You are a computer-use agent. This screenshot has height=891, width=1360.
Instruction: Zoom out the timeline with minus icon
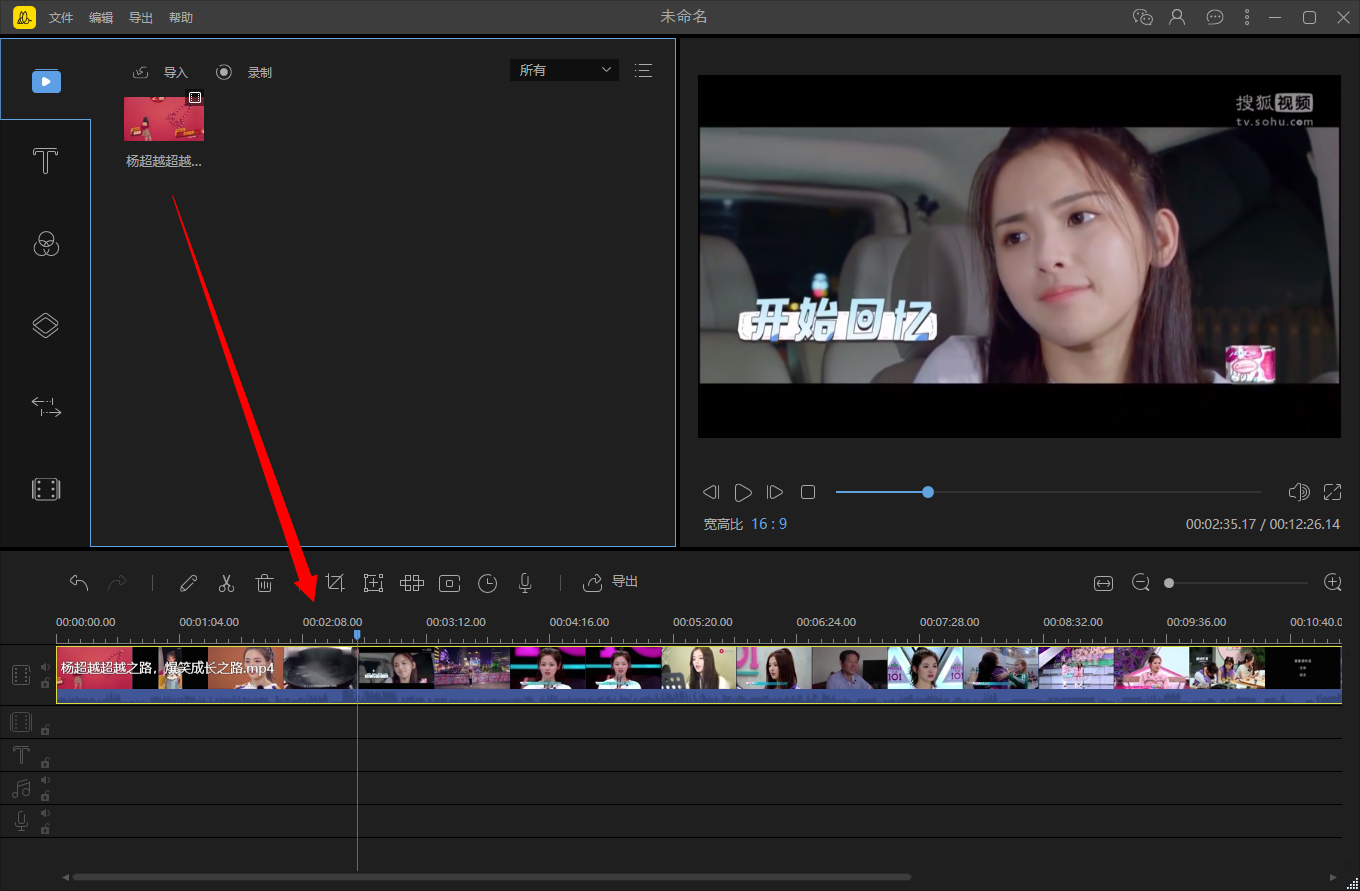coord(1141,582)
